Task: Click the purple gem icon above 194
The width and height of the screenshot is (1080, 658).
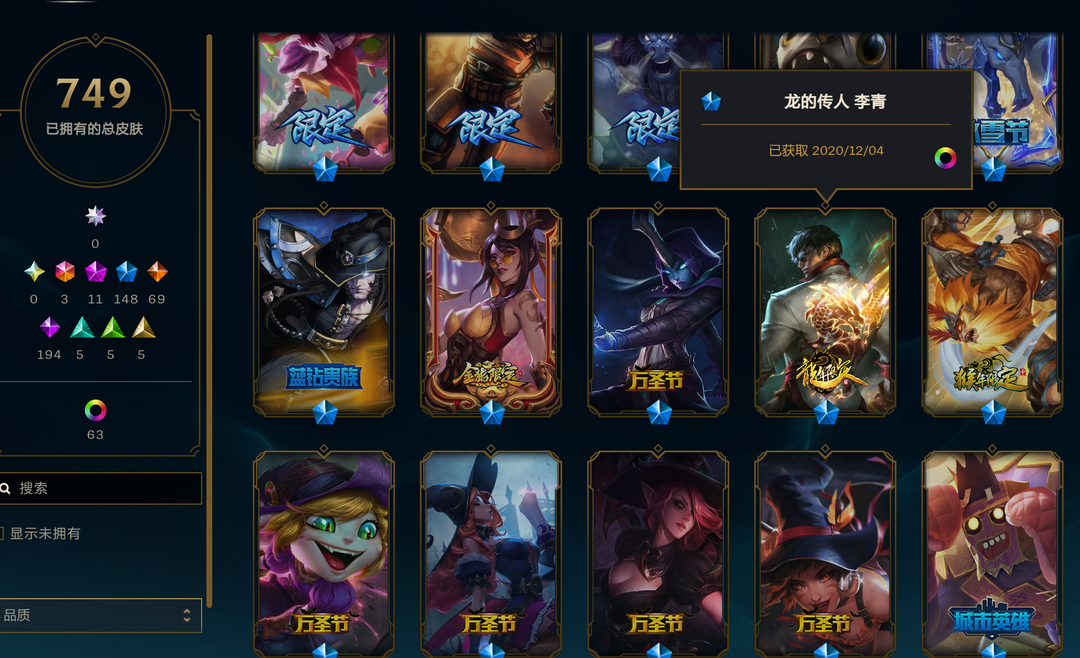Action: 50,327
